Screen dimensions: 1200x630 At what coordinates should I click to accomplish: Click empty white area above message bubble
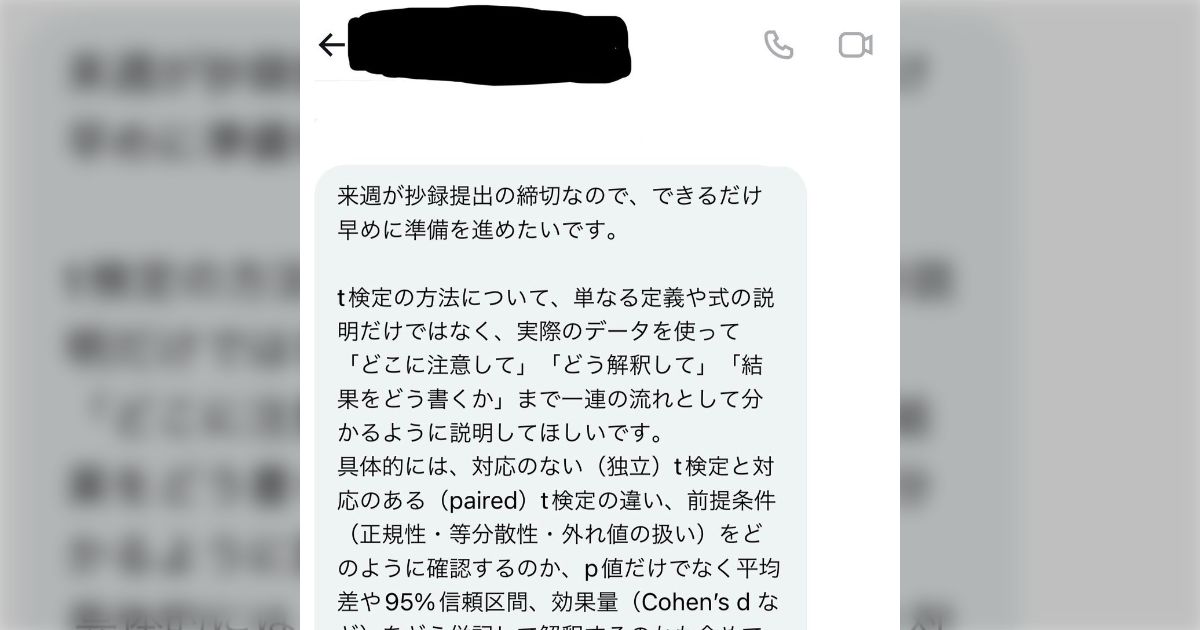pyautogui.click(x=600, y=125)
